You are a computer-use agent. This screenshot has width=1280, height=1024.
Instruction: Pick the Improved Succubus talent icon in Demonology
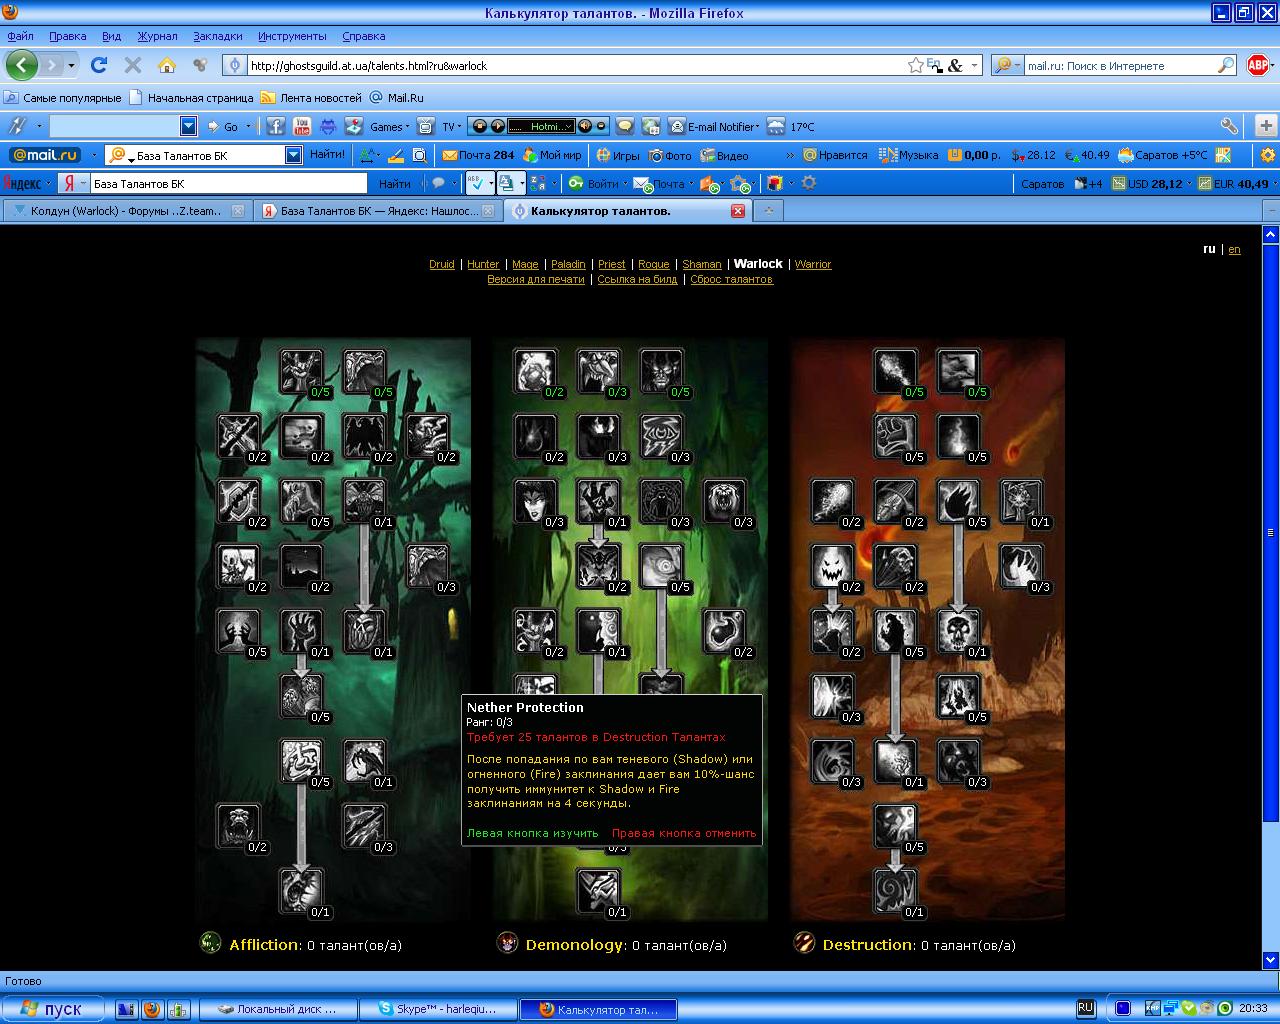pyautogui.click(x=535, y=501)
